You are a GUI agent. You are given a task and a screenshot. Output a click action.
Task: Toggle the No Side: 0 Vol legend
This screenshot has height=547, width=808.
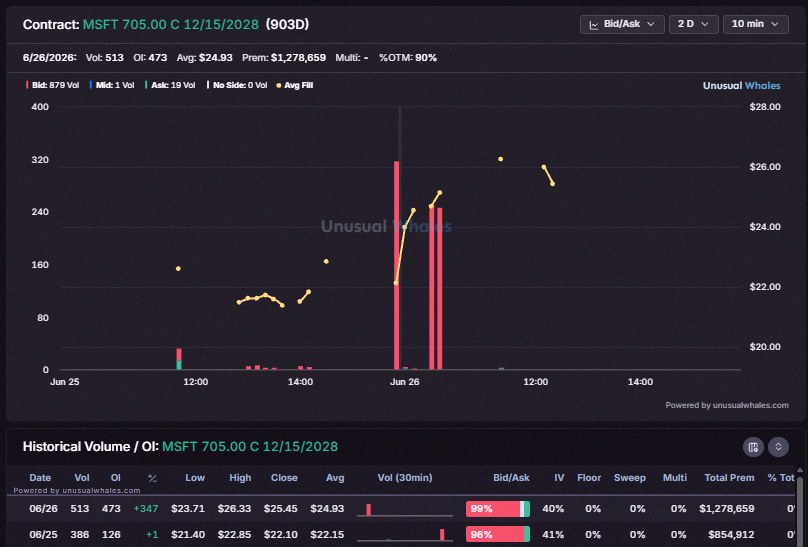pyautogui.click(x=237, y=86)
